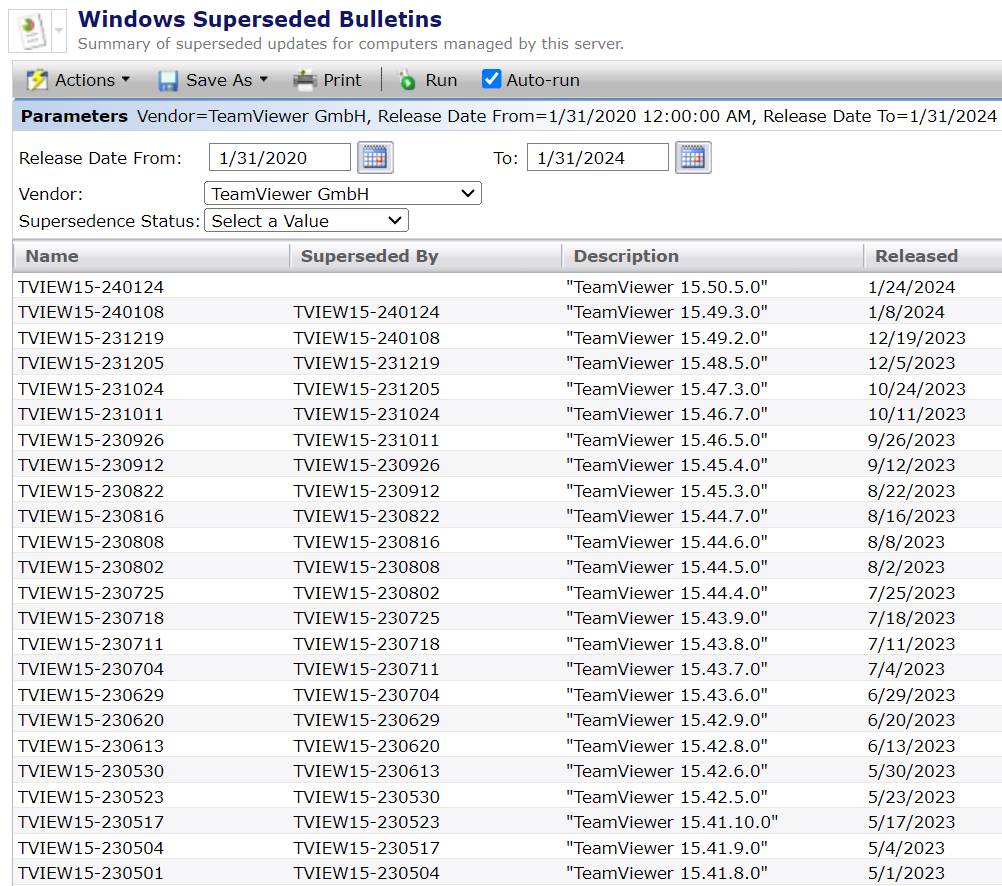
Task: Select TVIEW15-230816 in the Name column
Action: coord(91,516)
